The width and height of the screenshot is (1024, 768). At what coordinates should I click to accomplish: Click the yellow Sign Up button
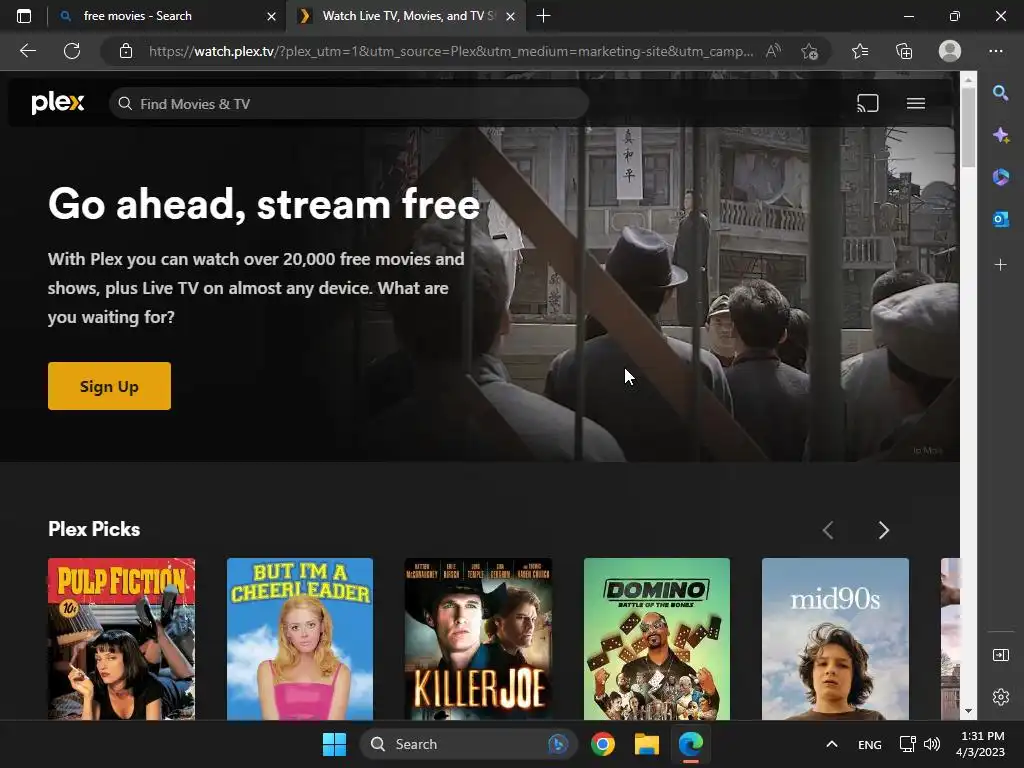tap(109, 386)
